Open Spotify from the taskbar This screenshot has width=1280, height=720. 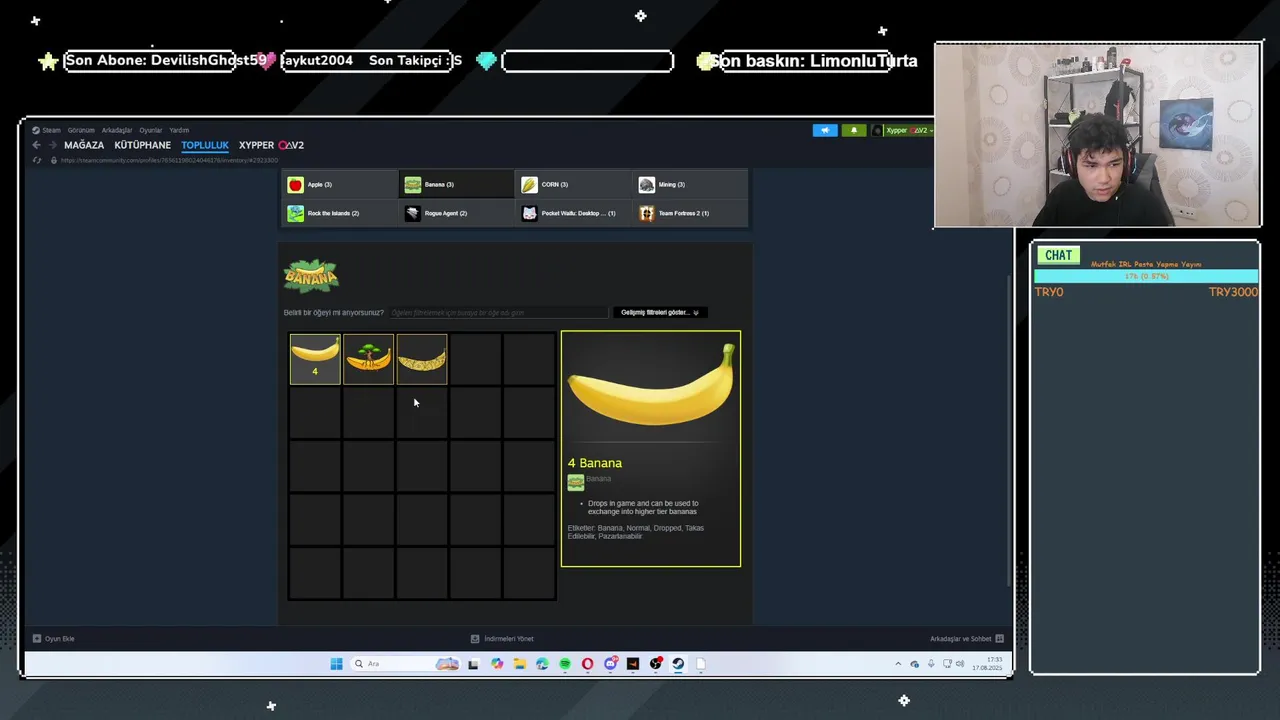[565, 664]
